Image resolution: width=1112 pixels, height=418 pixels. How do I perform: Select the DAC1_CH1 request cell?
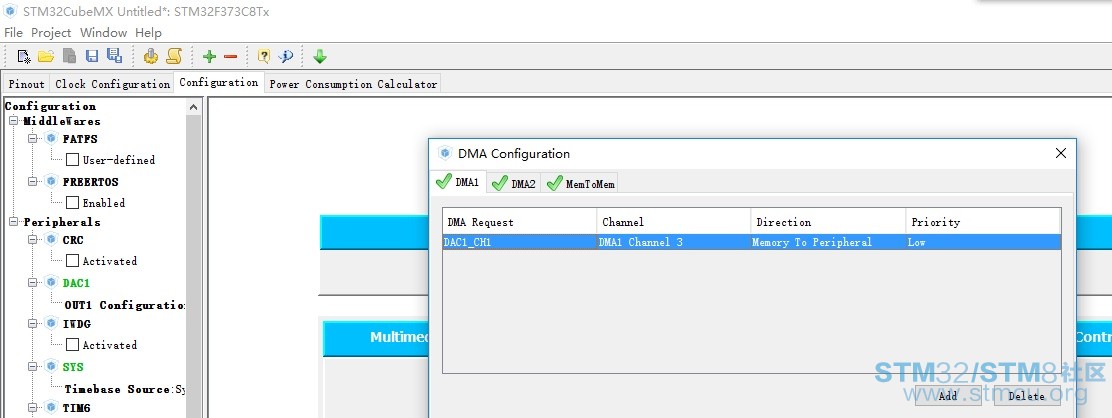(520, 242)
